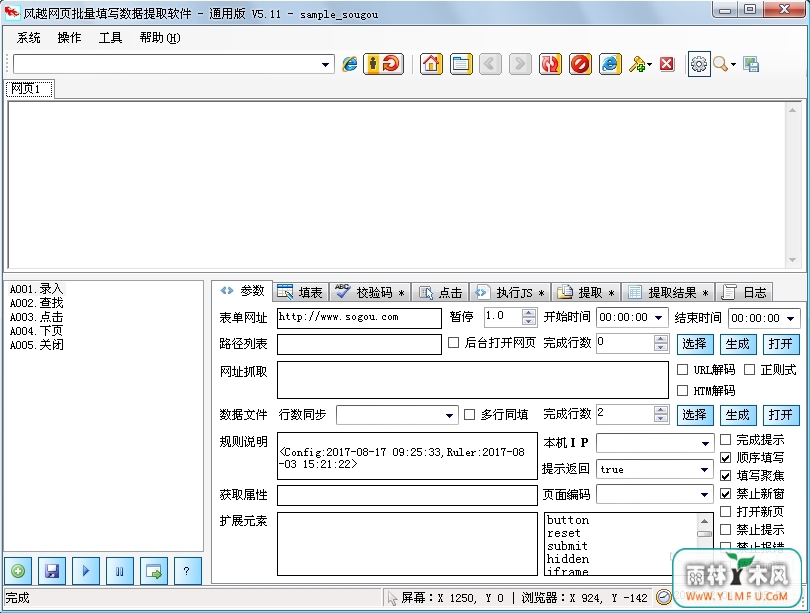The height and width of the screenshot is (613, 810).
Task: Click 生成 button in the 数据文件 row
Action: [x=738, y=415]
